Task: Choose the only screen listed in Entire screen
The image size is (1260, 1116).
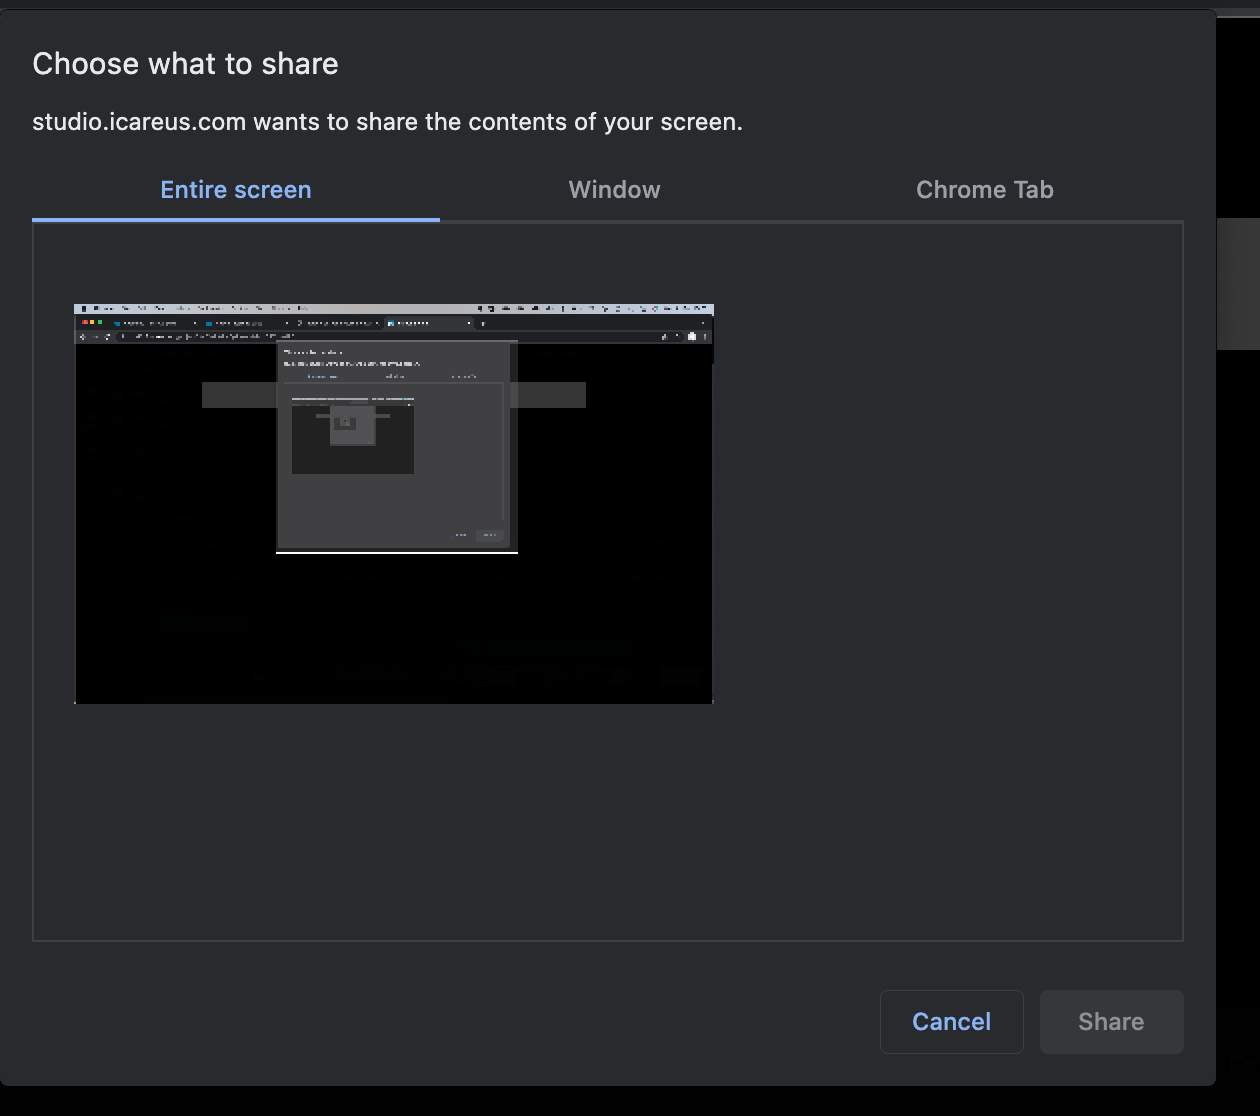Action: click(393, 504)
